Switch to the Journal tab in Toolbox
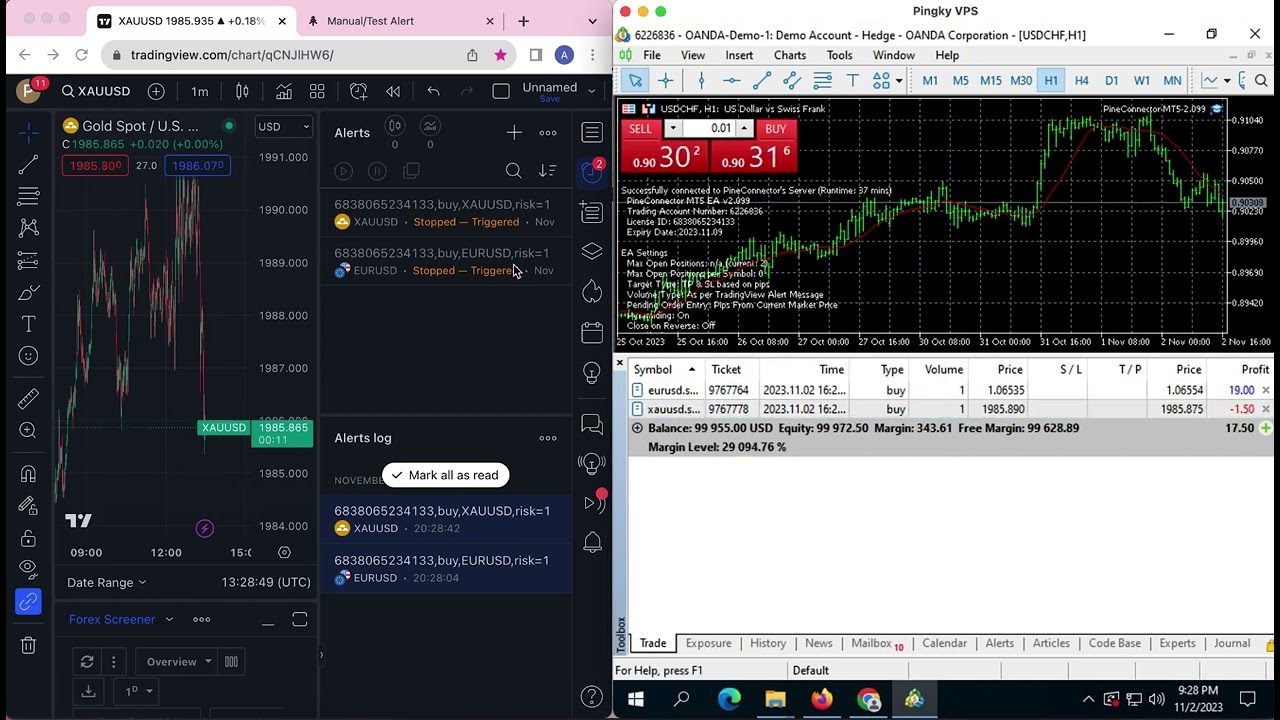This screenshot has width=1280, height=720. click(x=1232, y=643)
